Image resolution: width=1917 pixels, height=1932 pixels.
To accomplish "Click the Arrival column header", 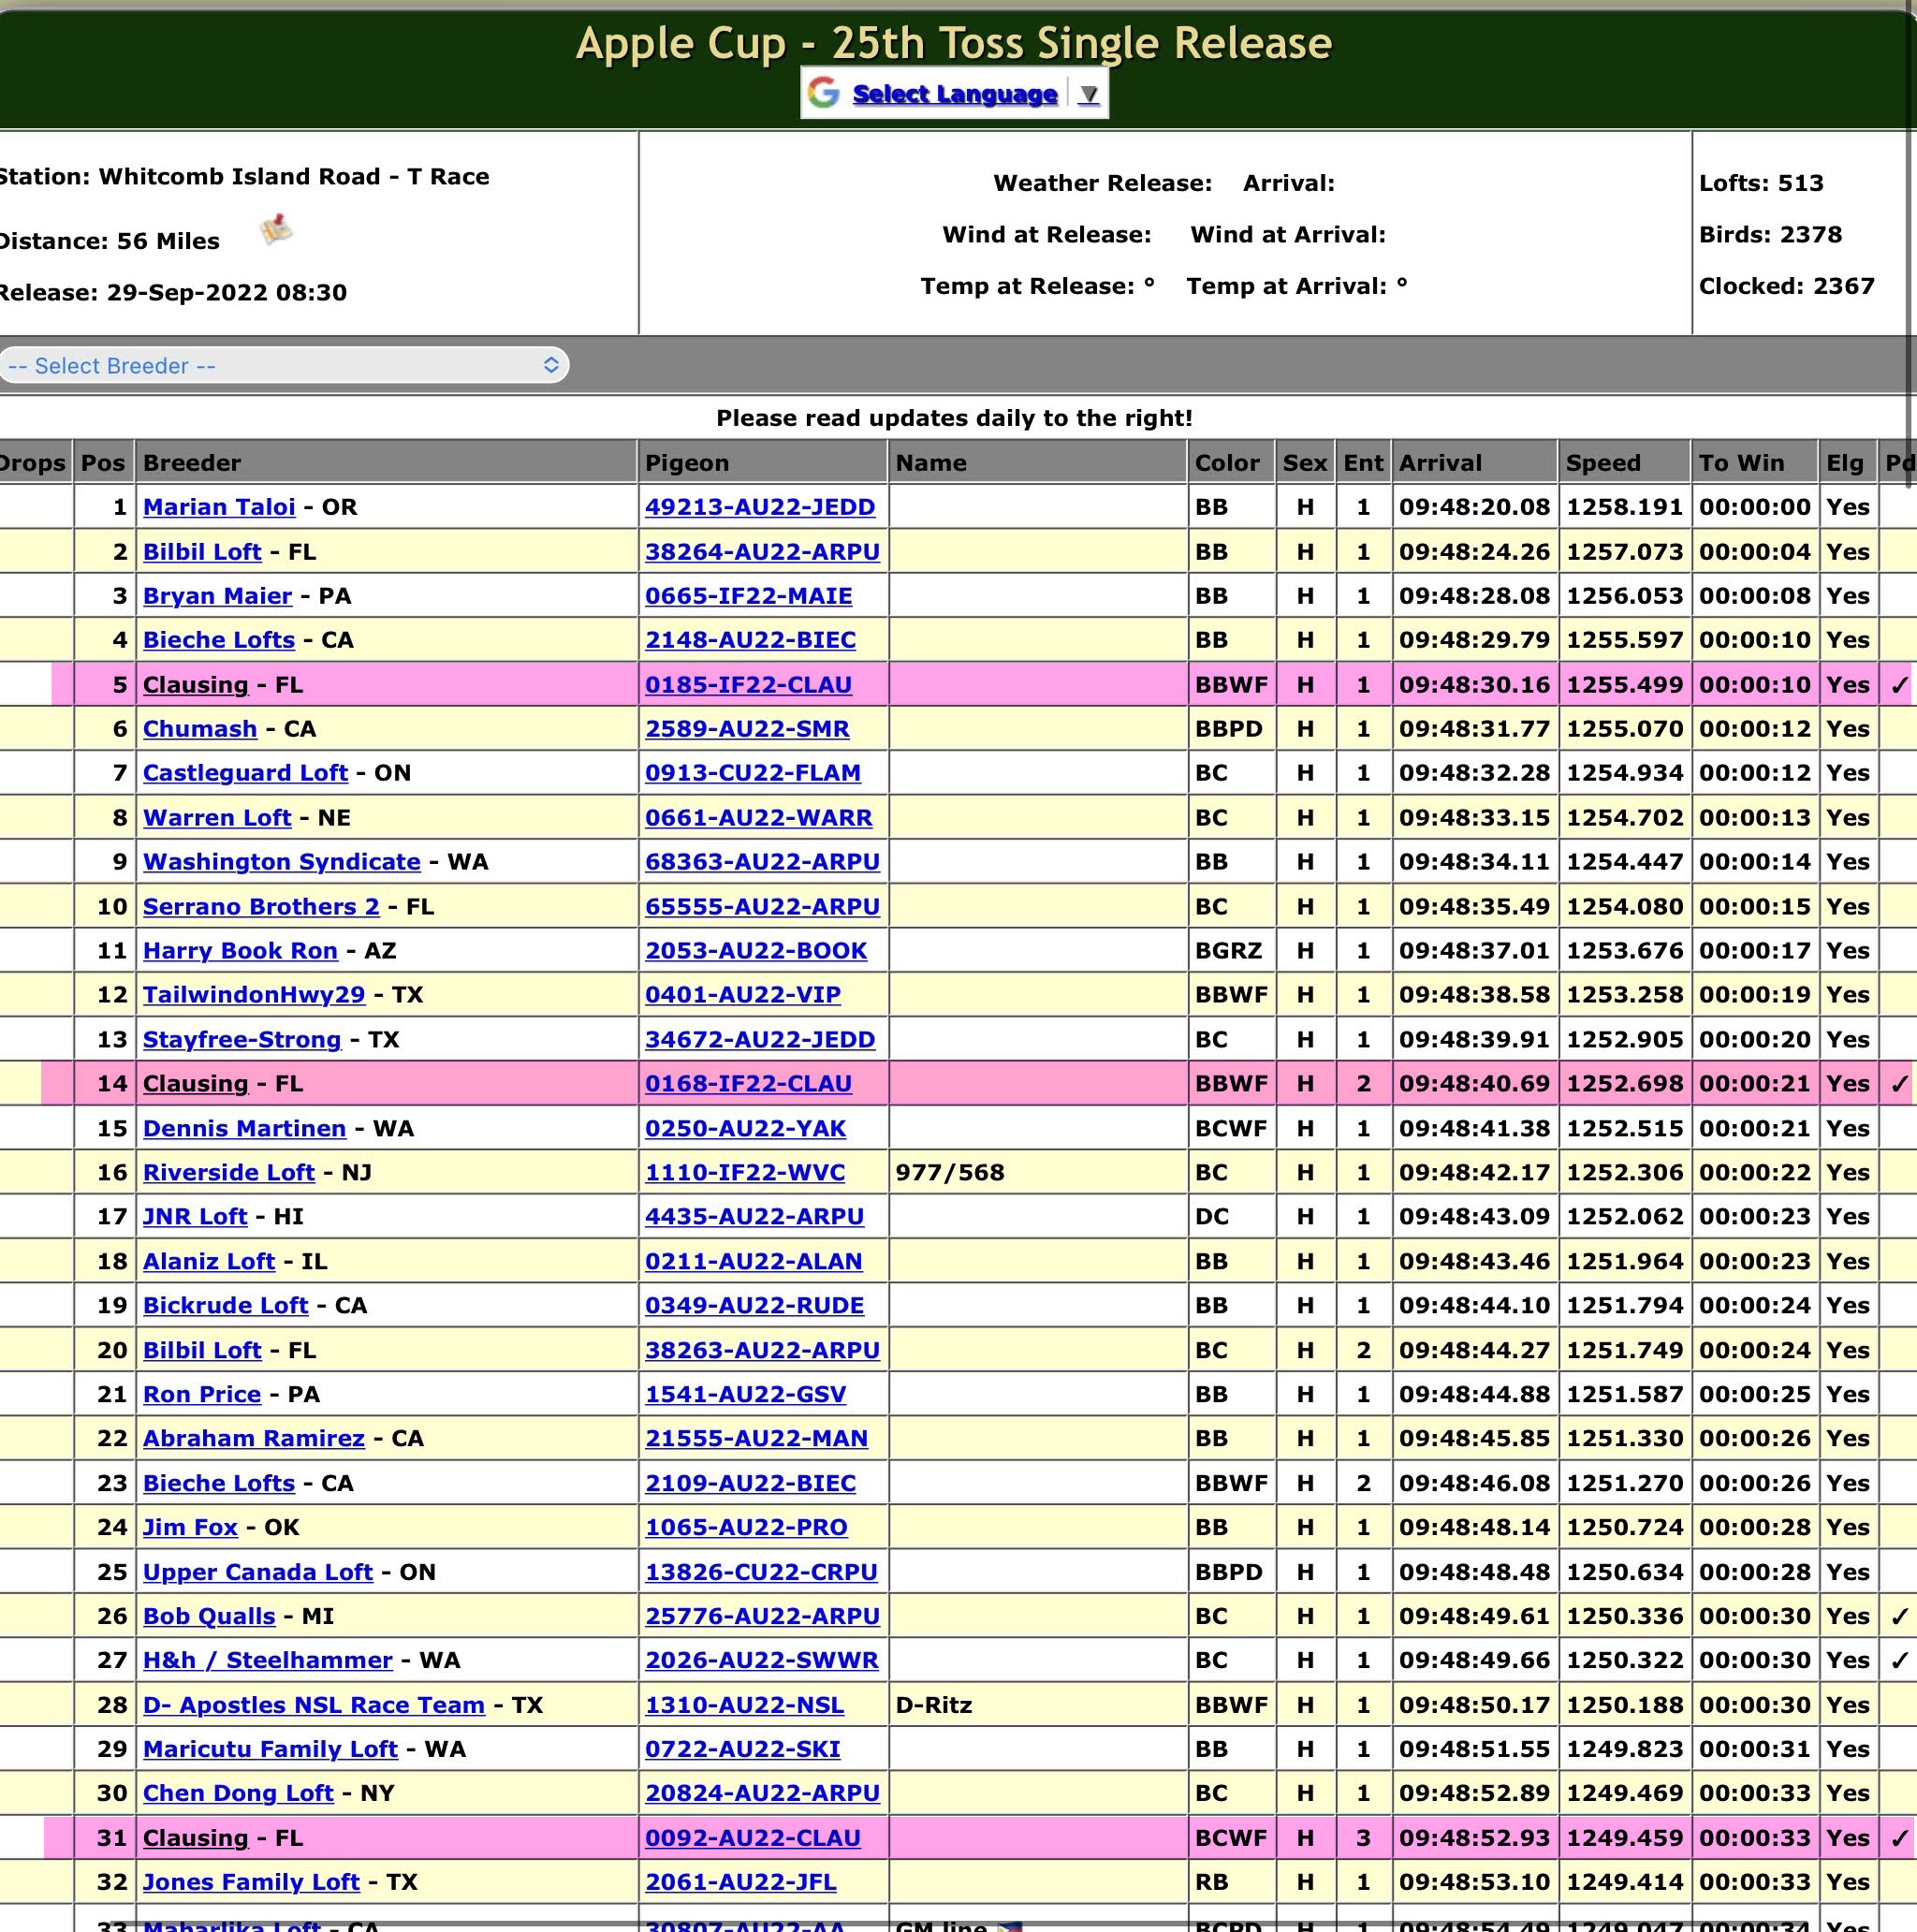I will [x=1440, y=463].
